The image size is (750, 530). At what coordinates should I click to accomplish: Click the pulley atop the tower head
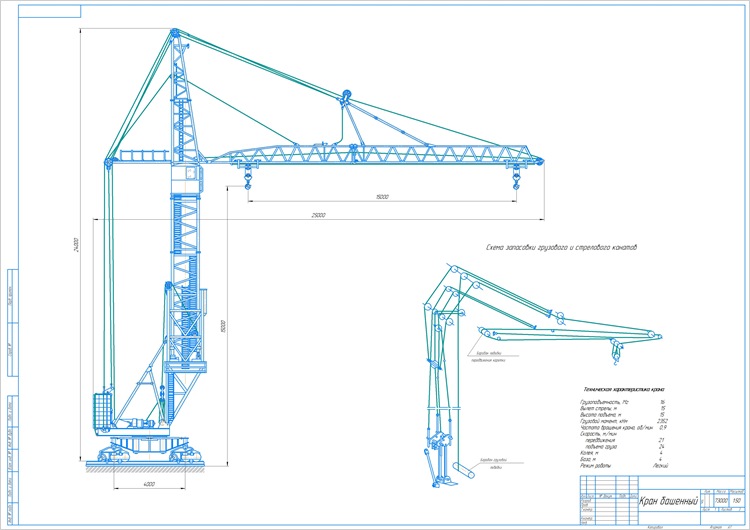175,33
